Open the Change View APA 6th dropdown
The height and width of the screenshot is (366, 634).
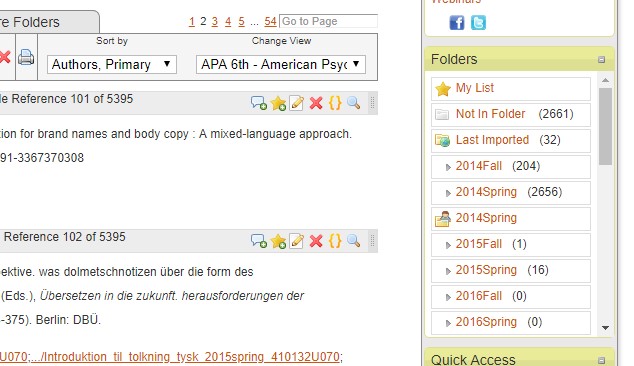281,64
